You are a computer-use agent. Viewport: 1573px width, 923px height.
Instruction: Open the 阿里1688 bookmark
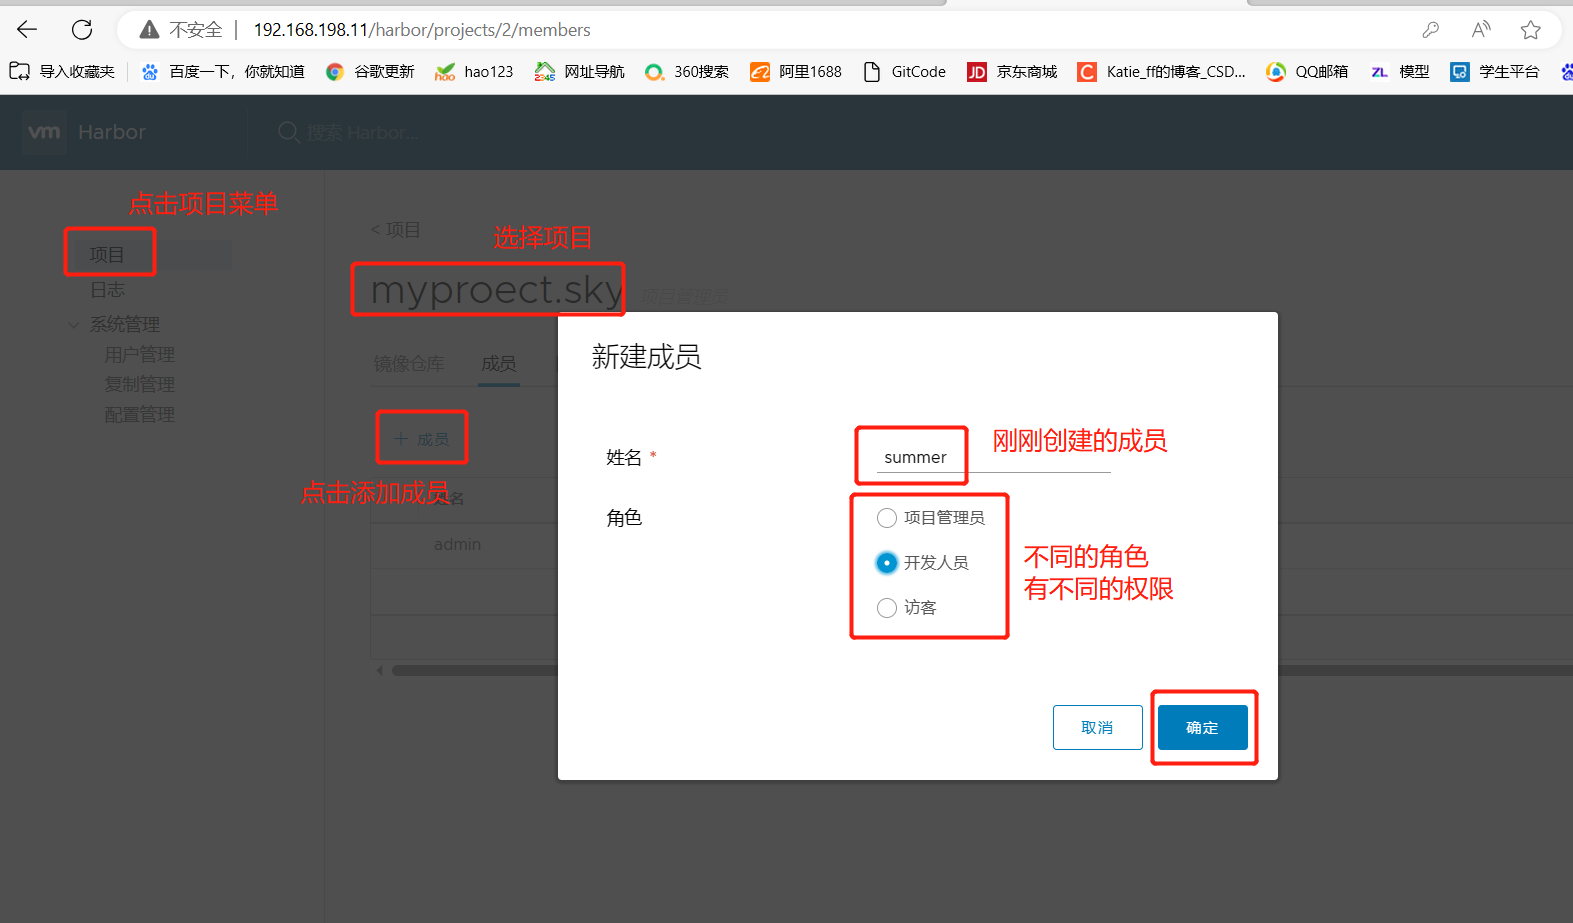[796, 71]
